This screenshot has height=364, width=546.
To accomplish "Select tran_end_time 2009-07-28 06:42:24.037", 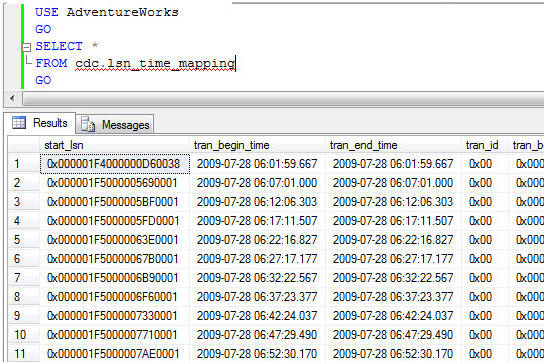I will [393, 316].
